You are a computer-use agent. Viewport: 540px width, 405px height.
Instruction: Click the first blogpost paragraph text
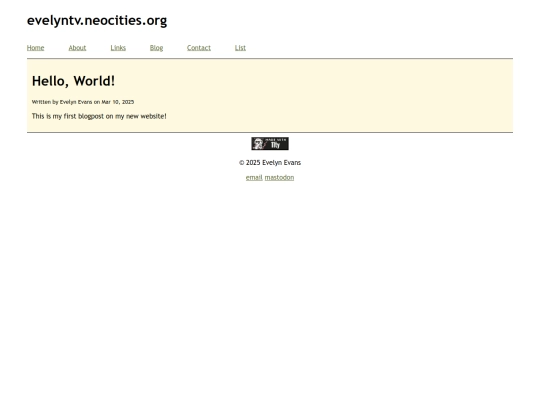(x=99, y=116)
